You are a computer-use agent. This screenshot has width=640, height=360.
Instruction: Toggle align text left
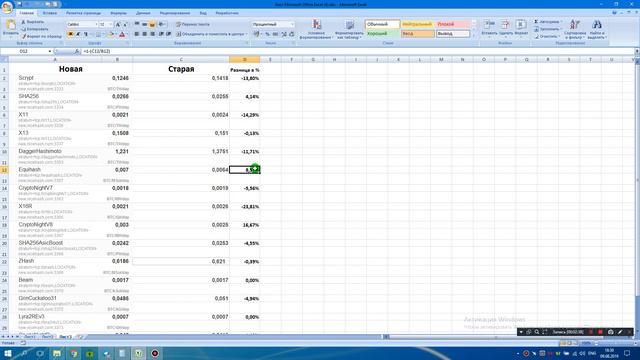(137, 34)
